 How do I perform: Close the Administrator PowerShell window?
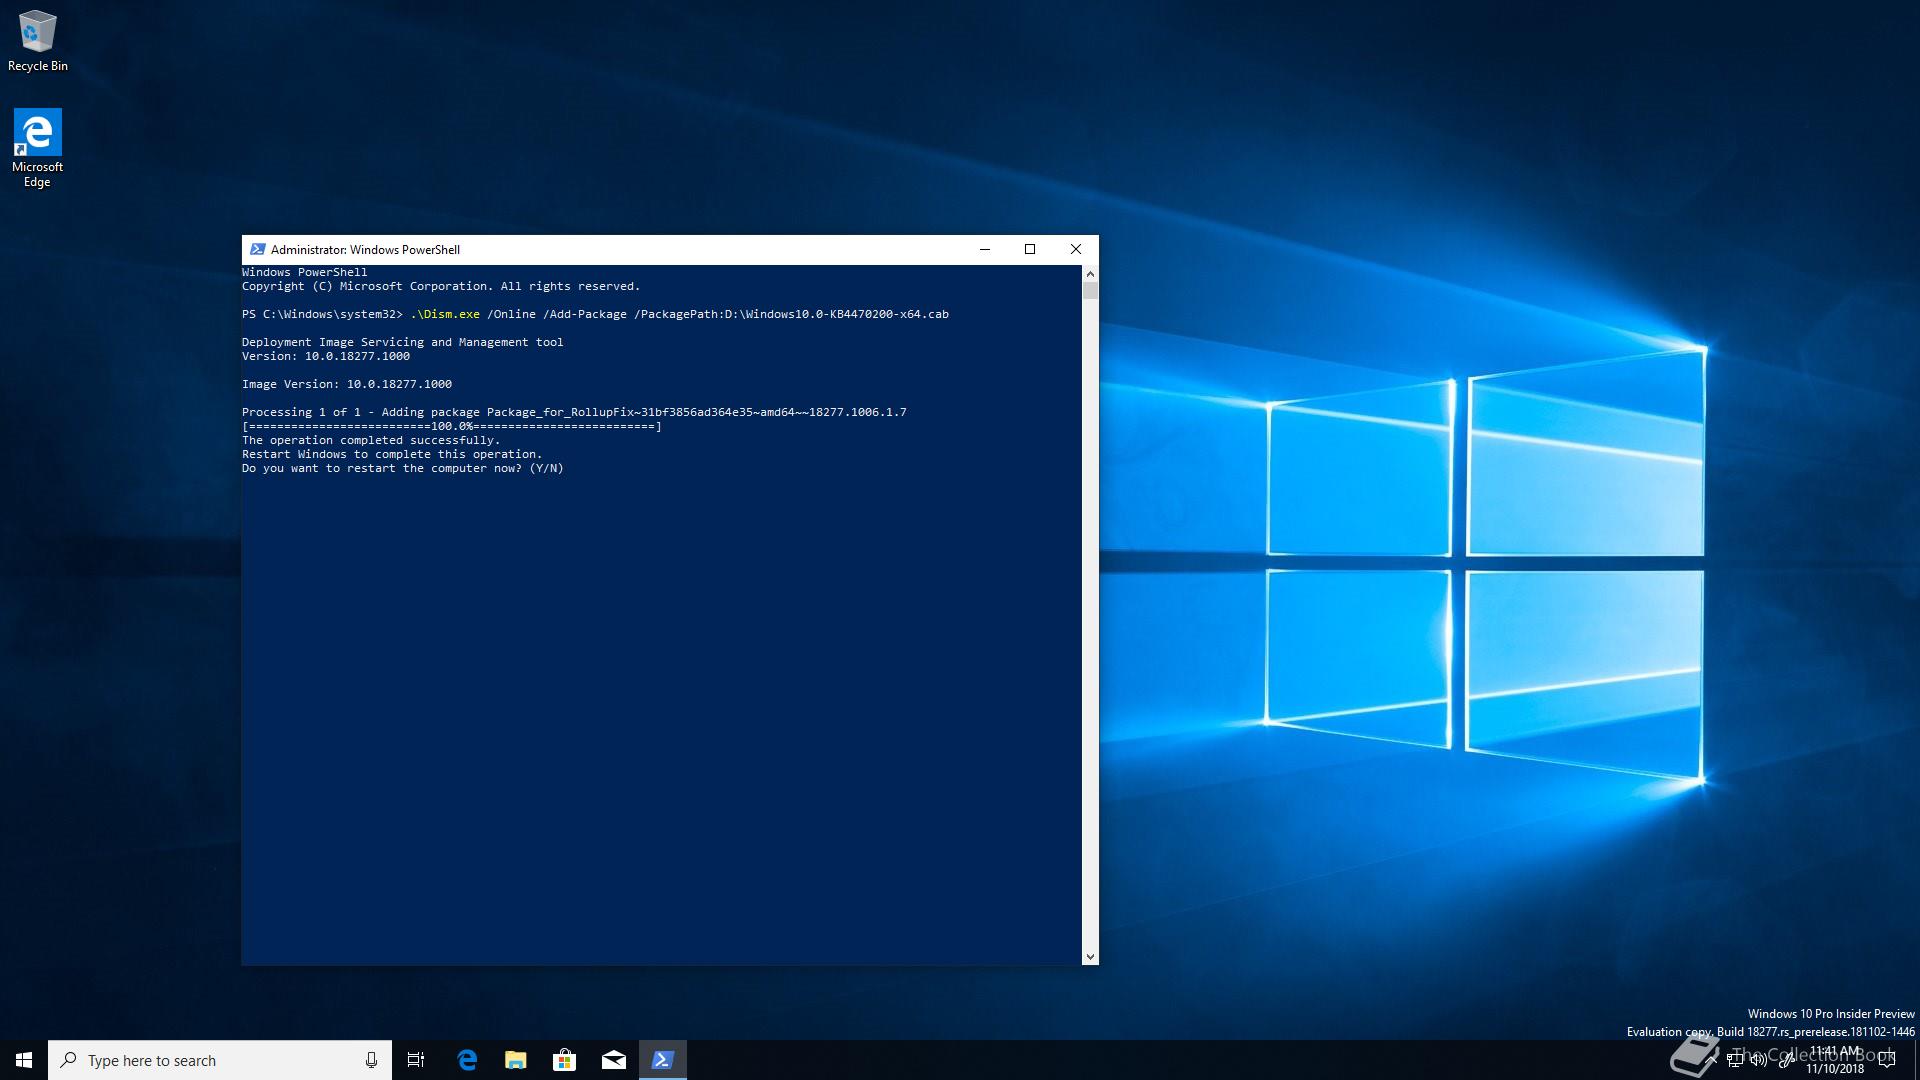(x=1076, y=250)
